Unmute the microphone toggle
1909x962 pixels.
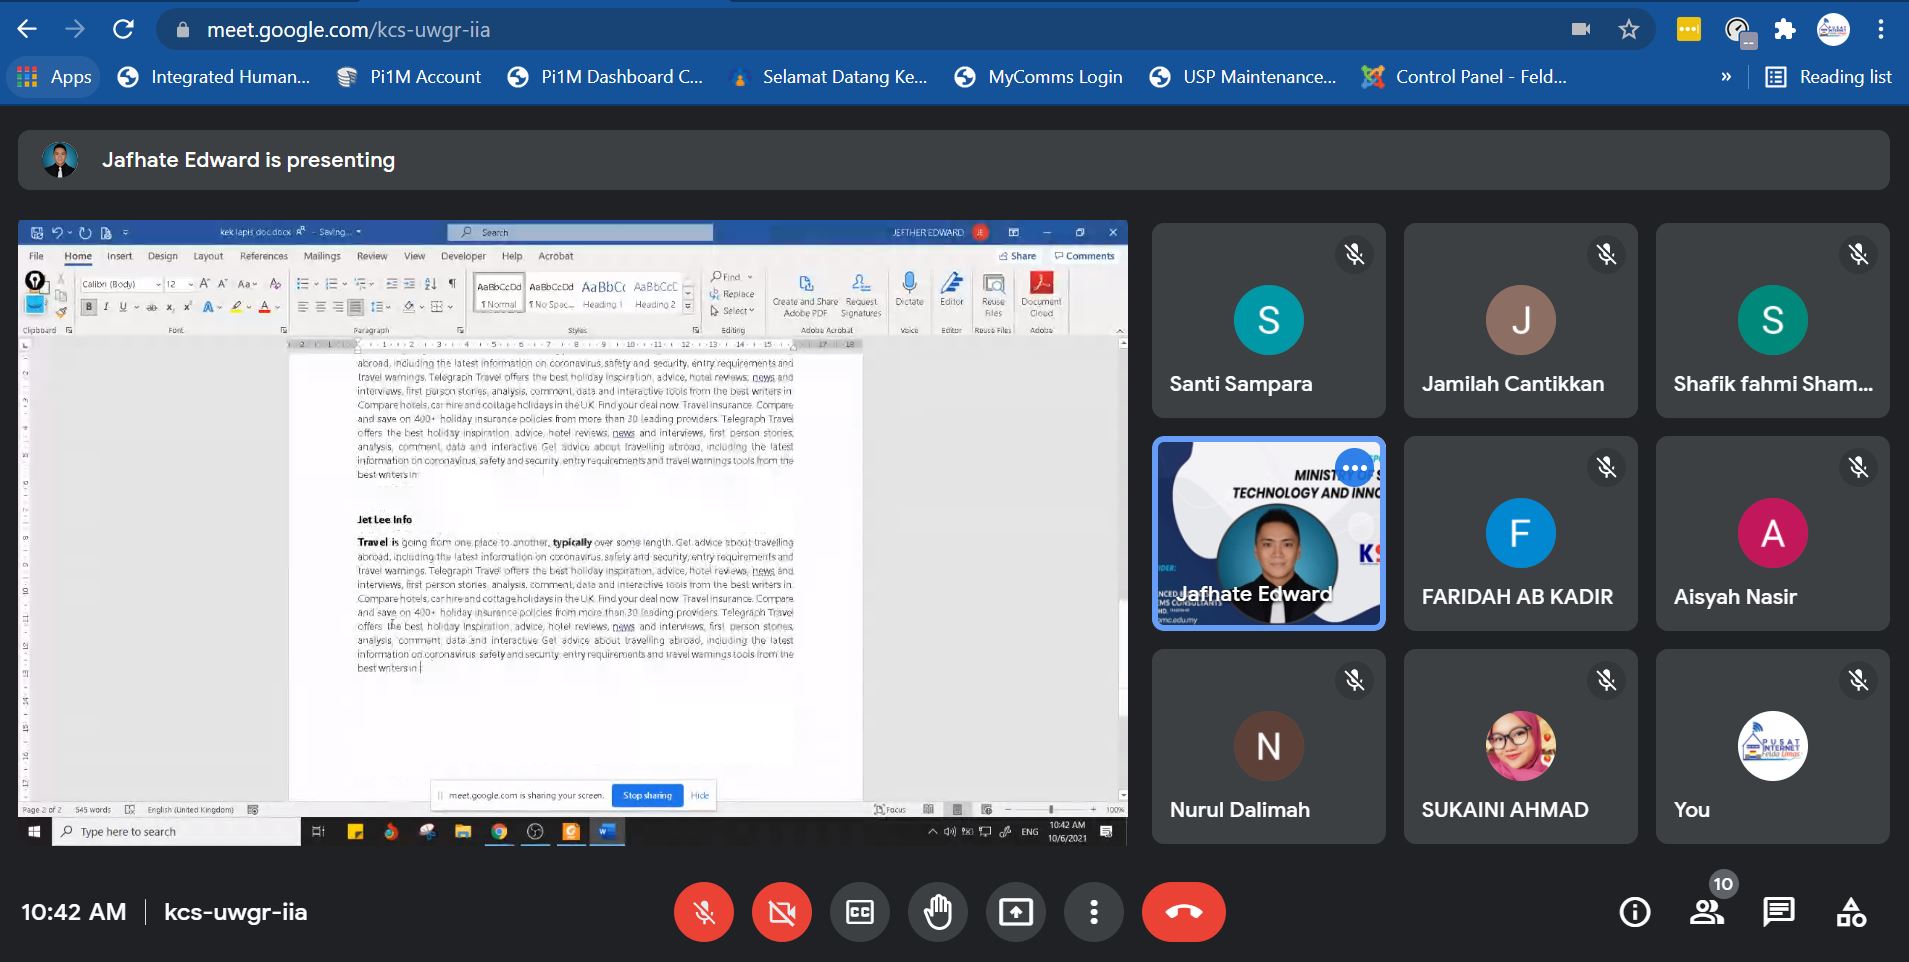click(704, 912)
